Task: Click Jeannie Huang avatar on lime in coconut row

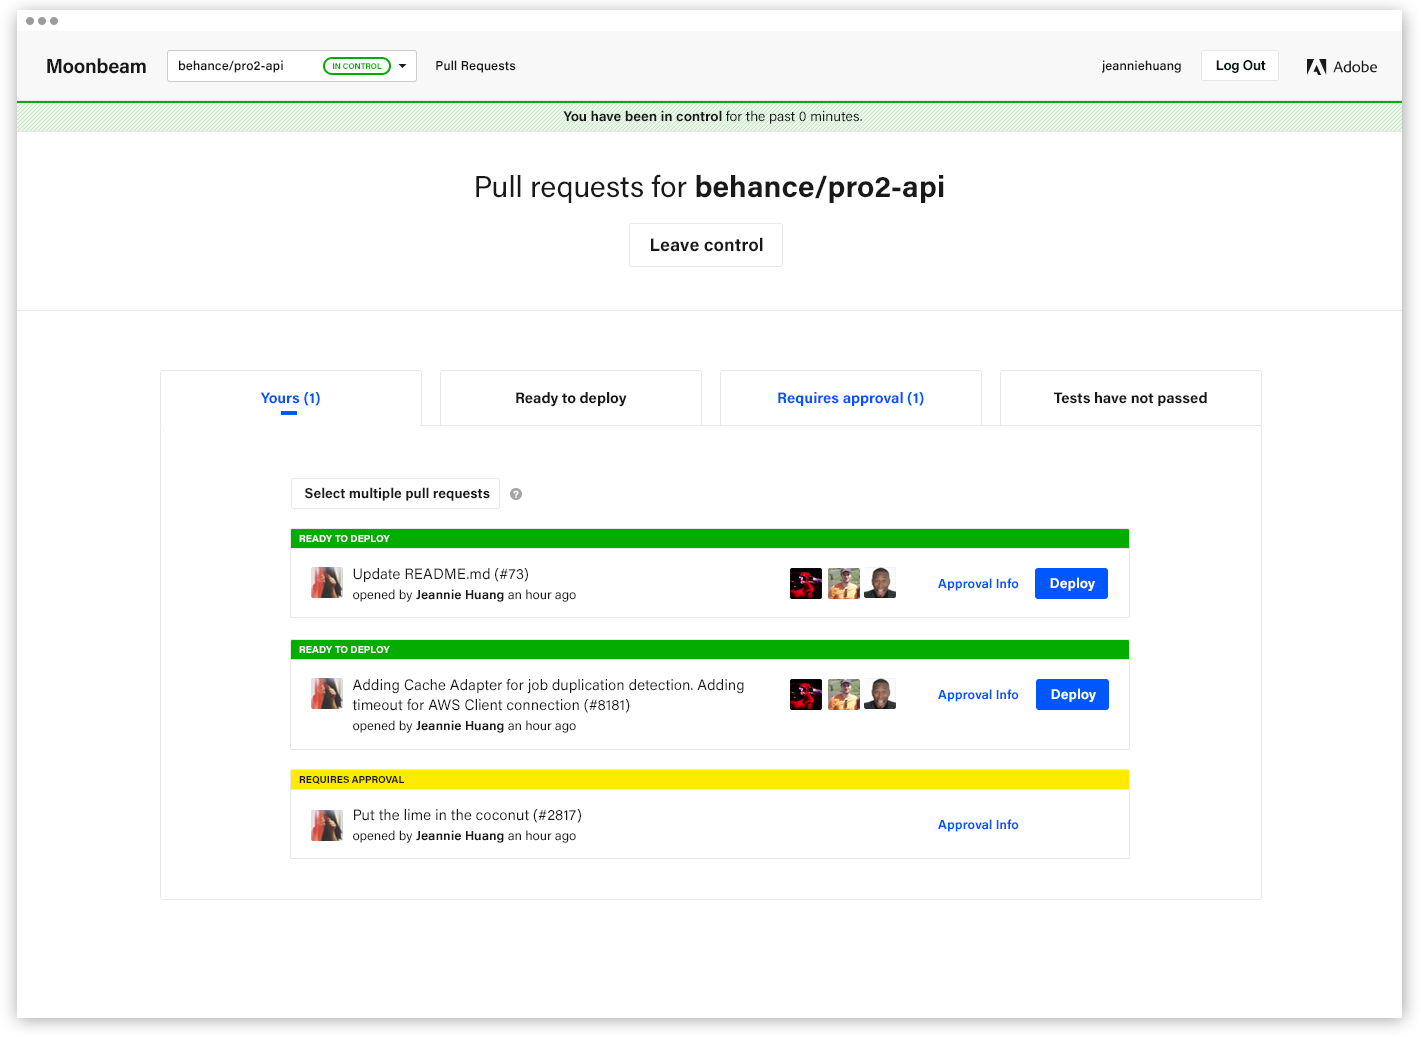Action: pos(327,825)
